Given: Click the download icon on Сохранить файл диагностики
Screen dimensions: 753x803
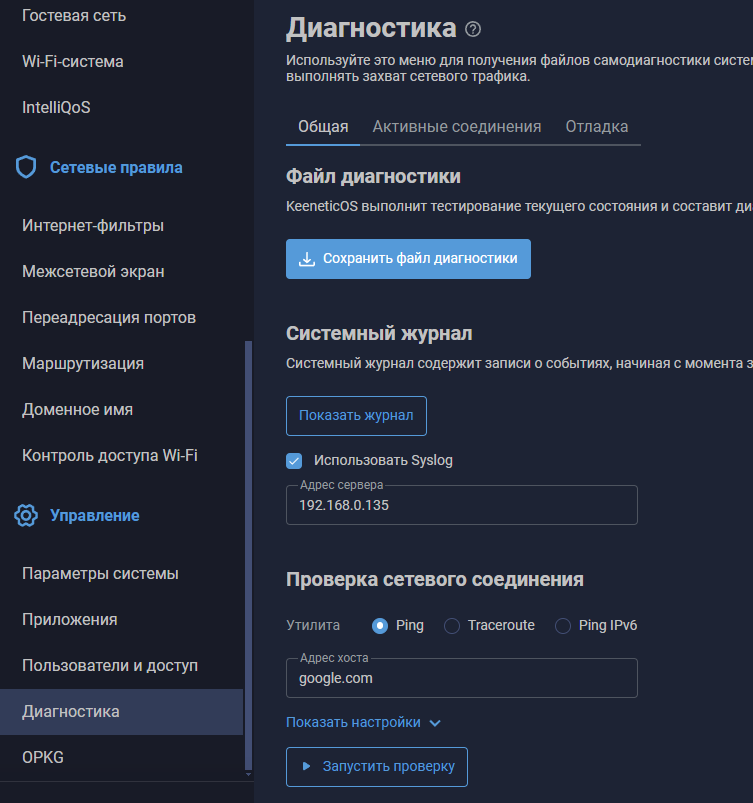Looking at the screenshot, I should point(306,258).
